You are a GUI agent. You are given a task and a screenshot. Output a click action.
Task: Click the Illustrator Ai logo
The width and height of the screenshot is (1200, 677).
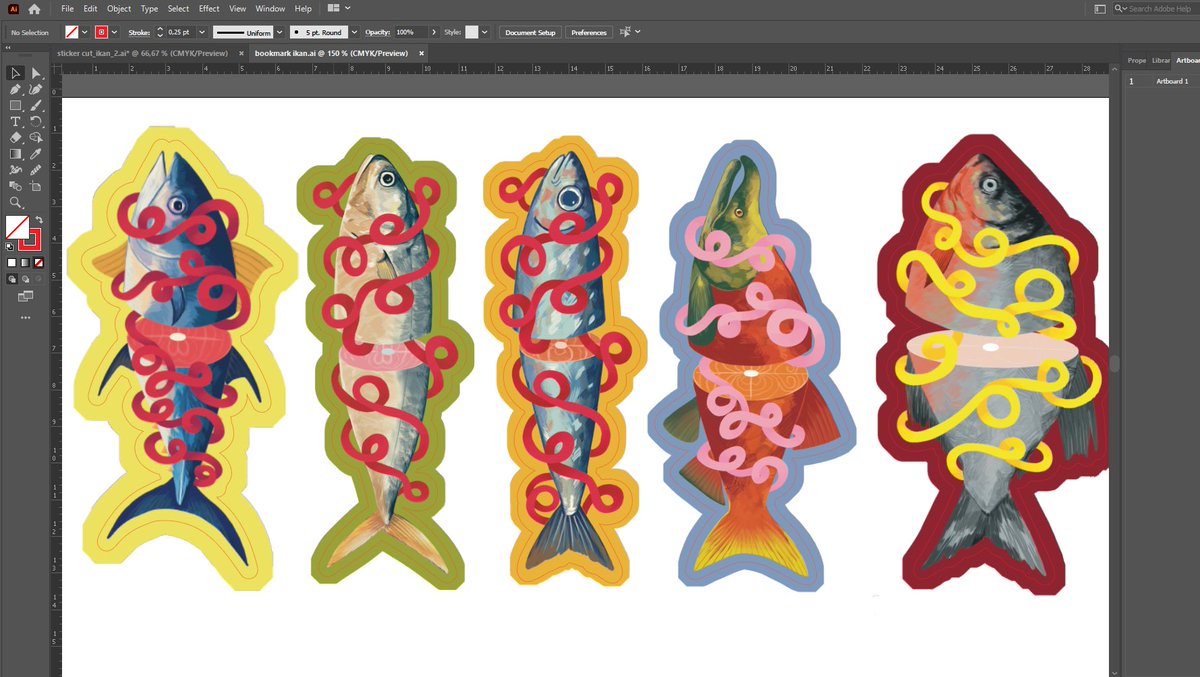13,8
